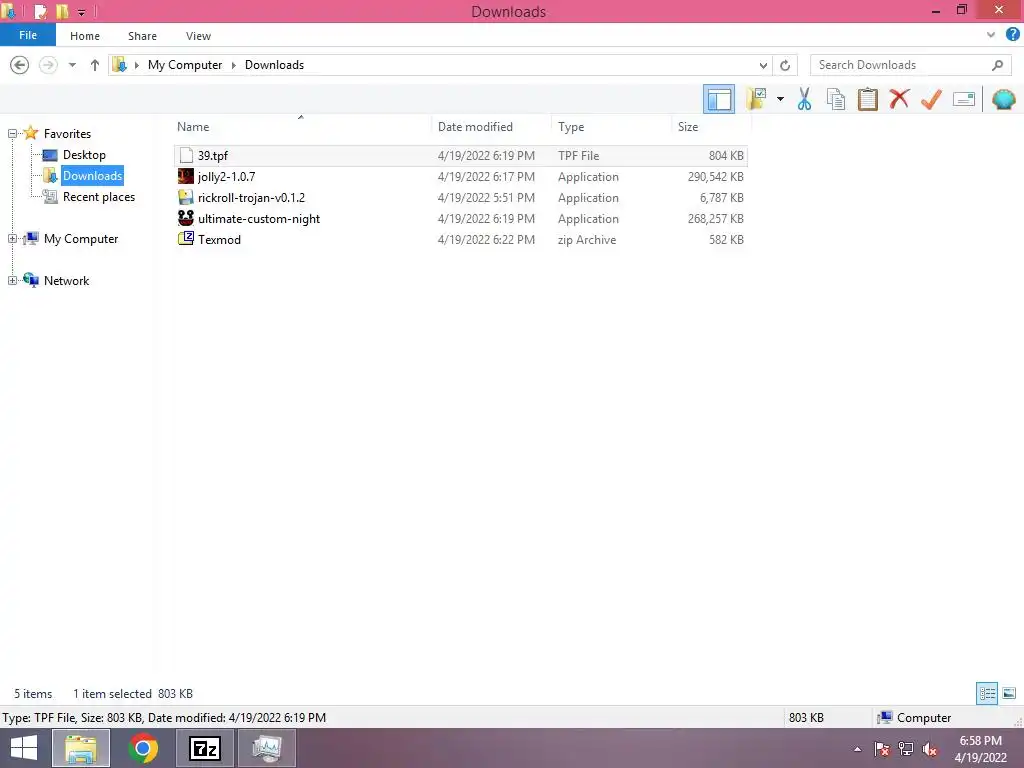Image resolution: width=1024 pixels, height=768 pixels.
Task: Click the ultimate-custom-night bear icon
Action: coord(185,217)
